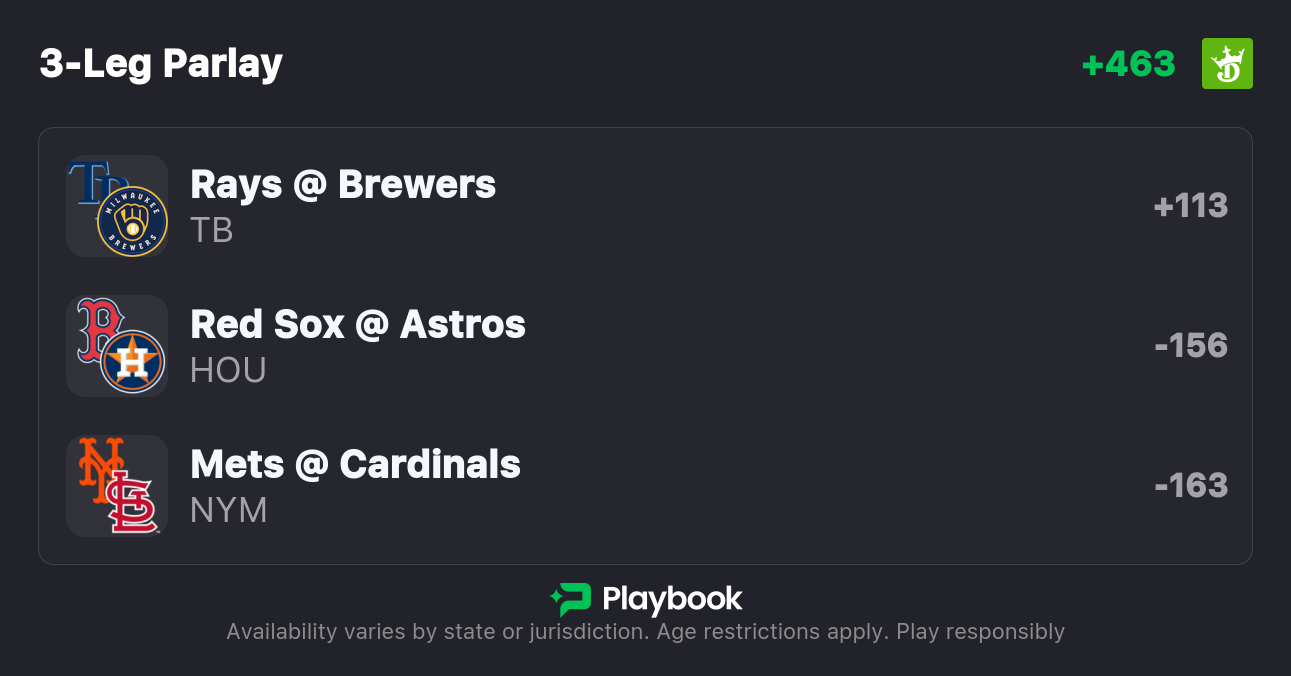
Task: Click the NYM pick label
Action: point(229,511)
